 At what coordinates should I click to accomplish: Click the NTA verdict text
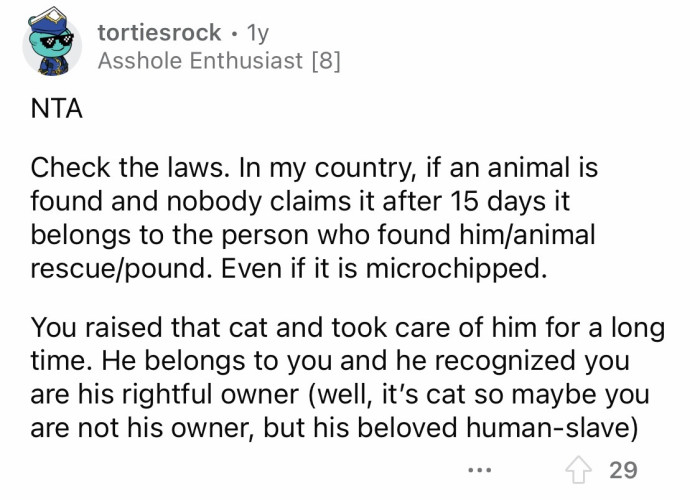point(55,108)
